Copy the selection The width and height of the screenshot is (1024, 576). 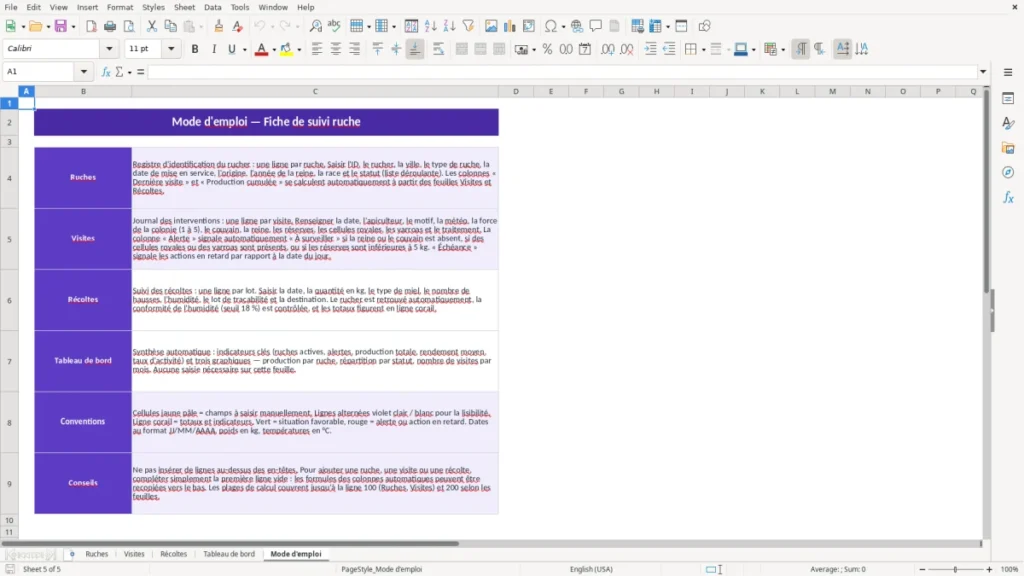point(170,26)
